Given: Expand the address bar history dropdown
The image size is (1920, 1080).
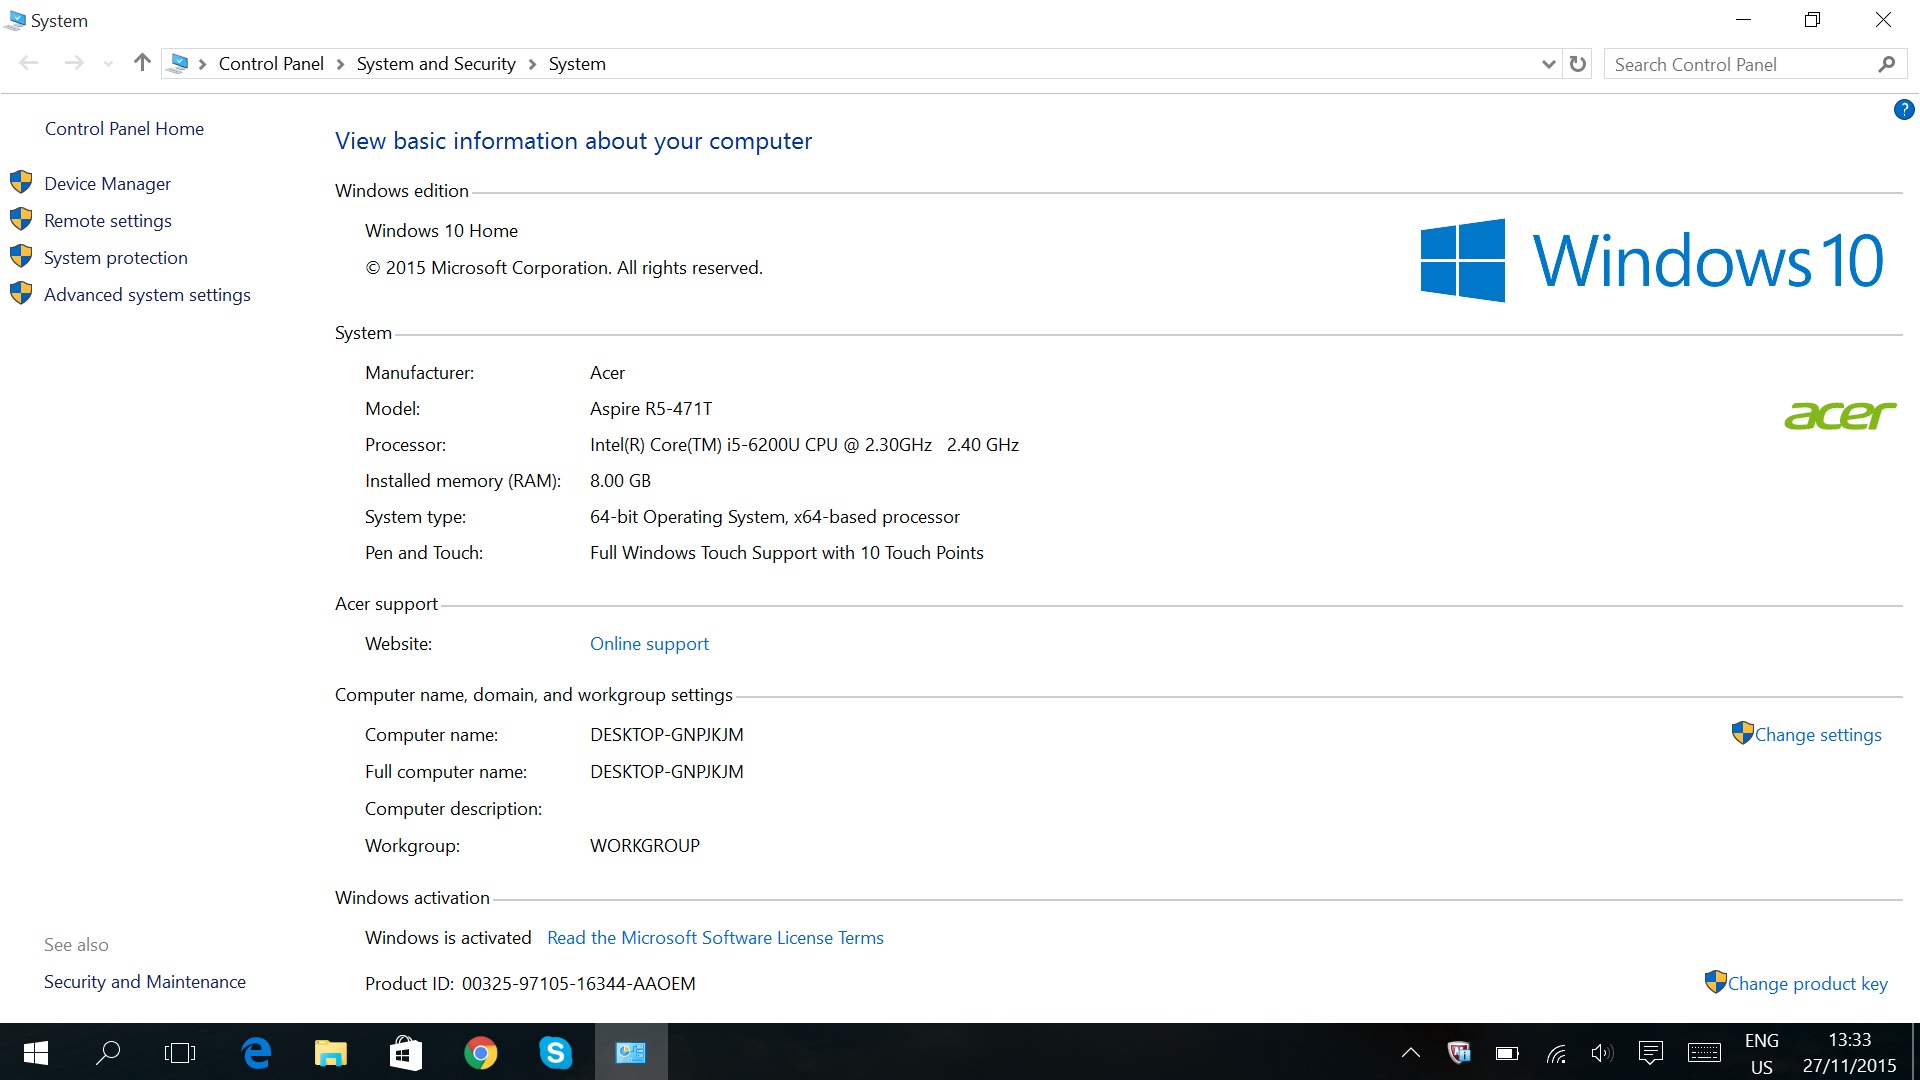Looking at the screenshot, I should coord(1548,64).
